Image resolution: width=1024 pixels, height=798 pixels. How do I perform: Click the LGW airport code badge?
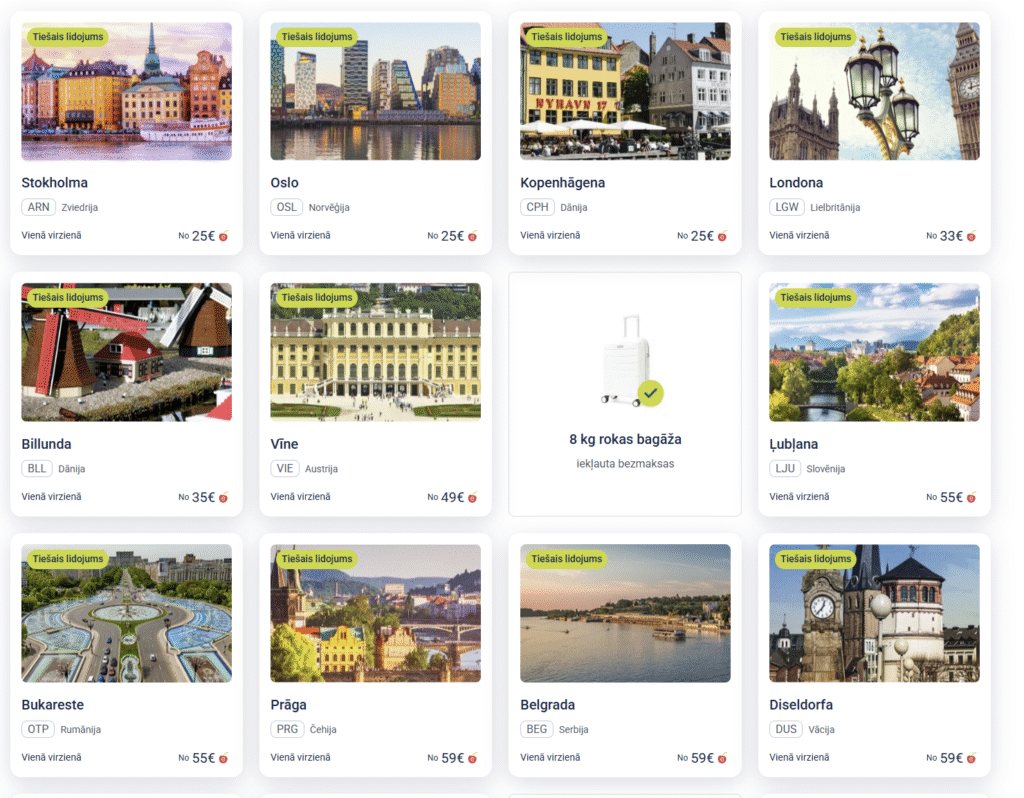coord(786,207)
